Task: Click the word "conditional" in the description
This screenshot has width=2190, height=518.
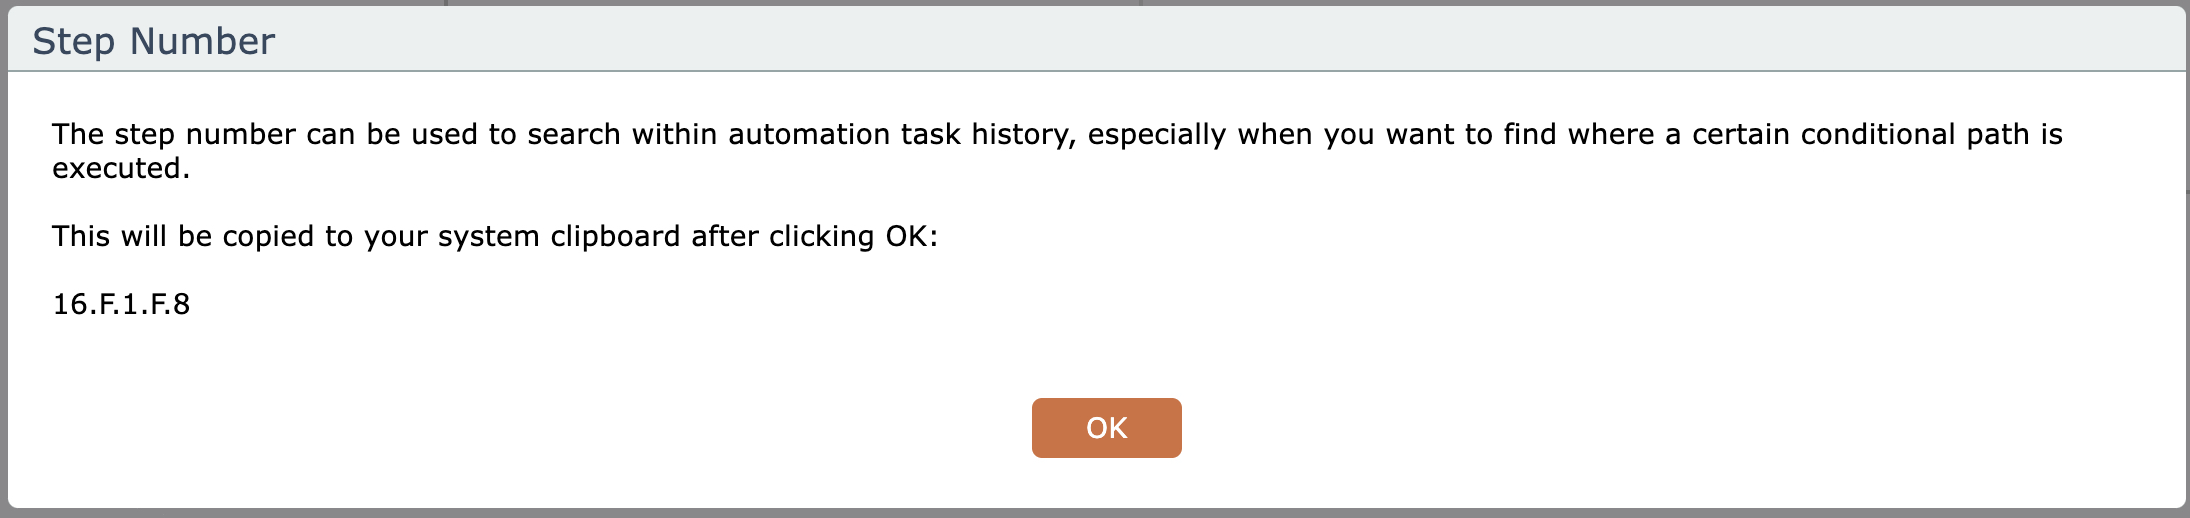Action: (x=1878, y=134)
